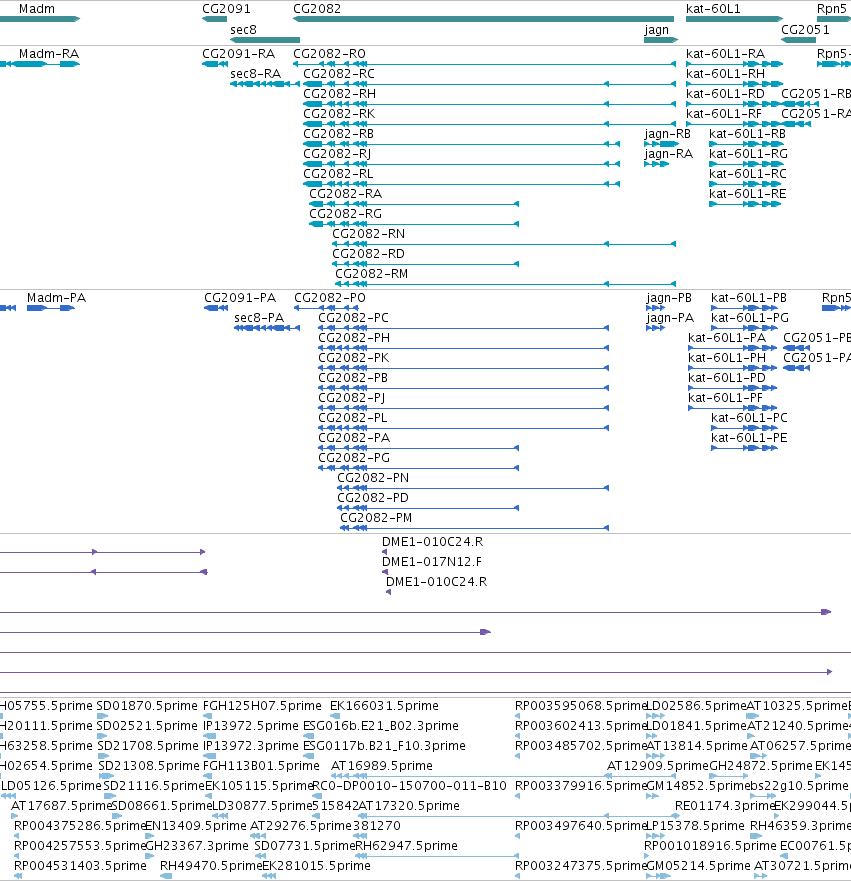
Task: Click transcript CG2082-RB
Action: point(339,134)
